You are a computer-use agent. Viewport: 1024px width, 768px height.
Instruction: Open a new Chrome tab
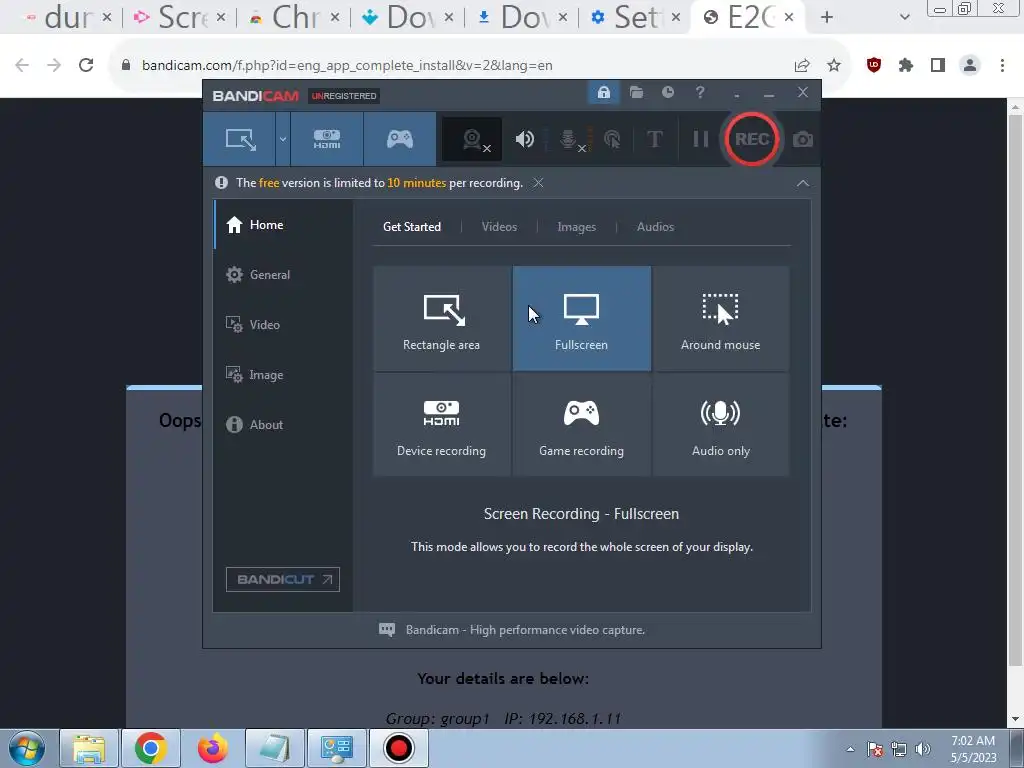[827, 17]
